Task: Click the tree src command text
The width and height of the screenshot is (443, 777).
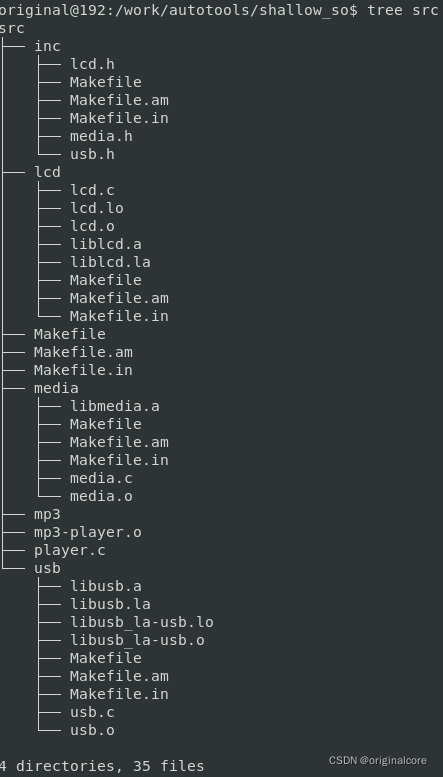Action: coord(402,10)
